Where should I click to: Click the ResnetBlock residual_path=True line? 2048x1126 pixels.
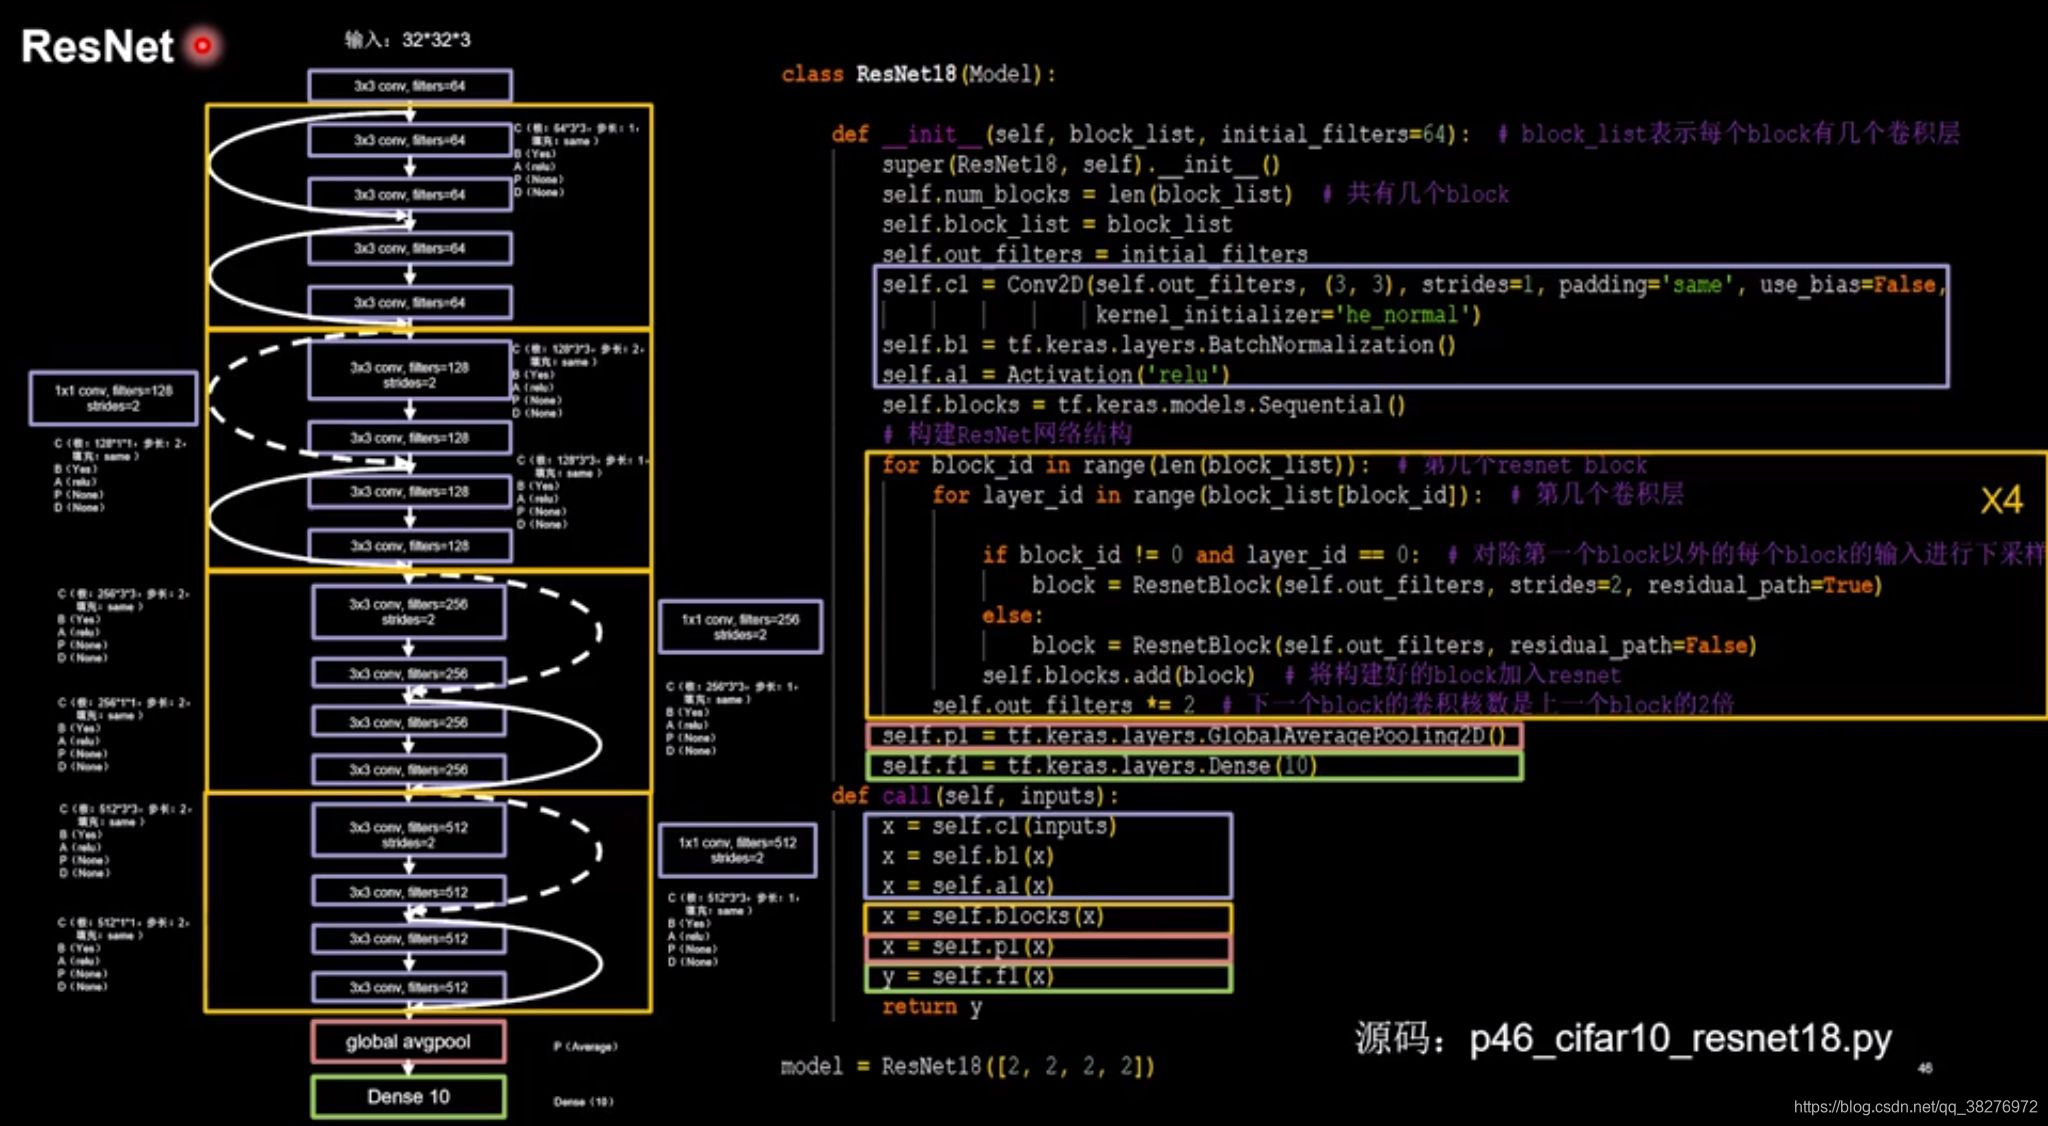click(1457, 584)
